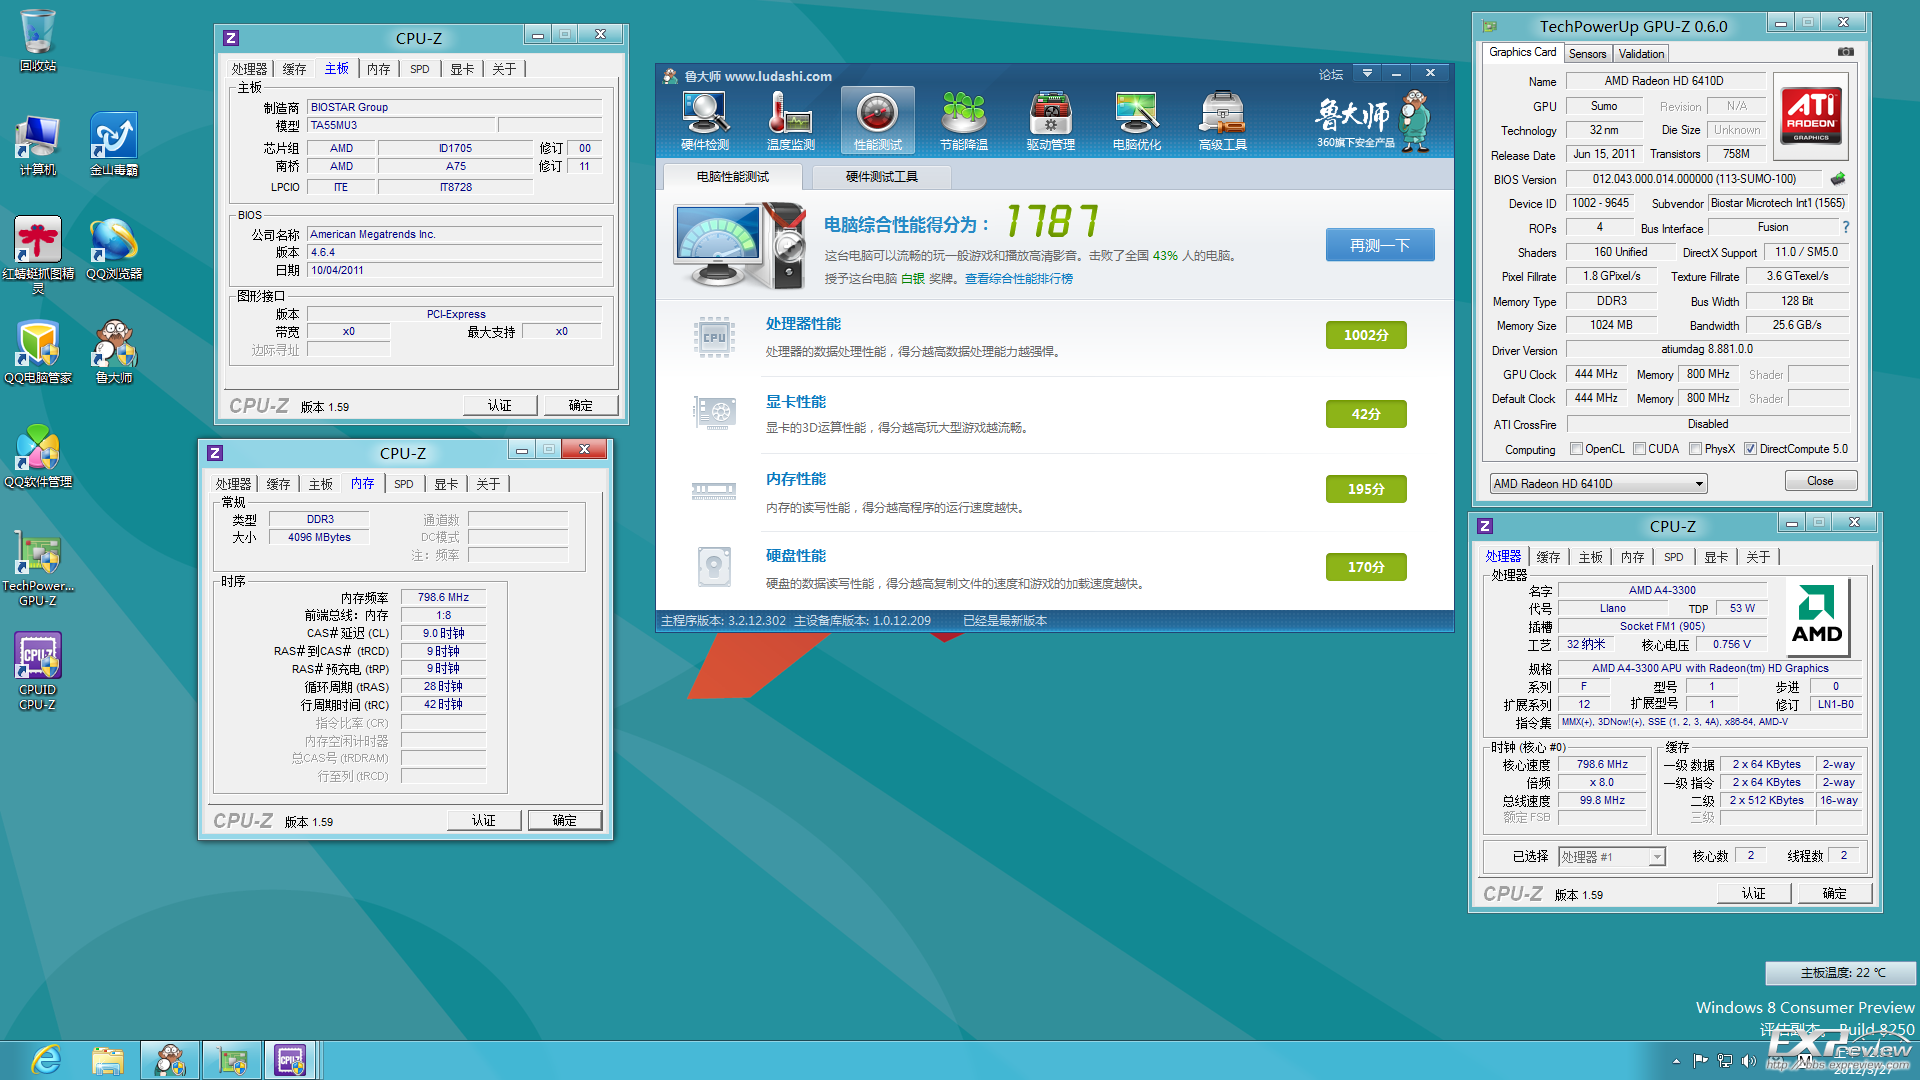Click the 42分 graphics score badge
Screen dimensions: 1920x1080
1366,414
